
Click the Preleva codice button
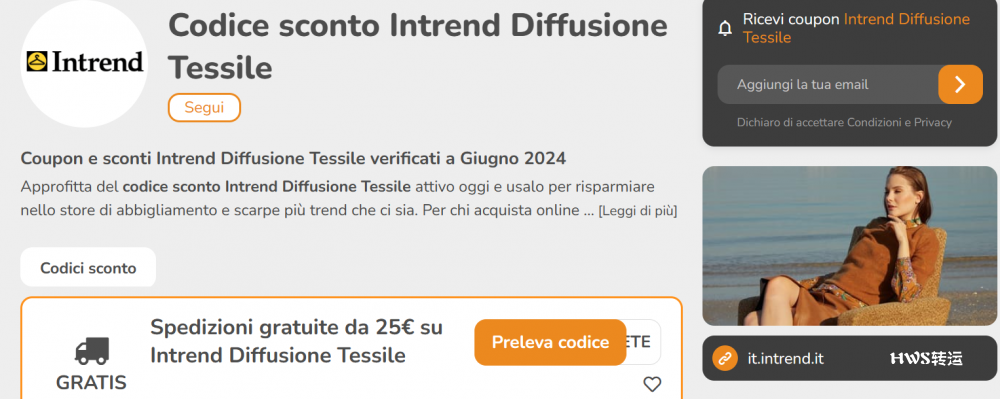pyautogui.click(x=550, y=342)
